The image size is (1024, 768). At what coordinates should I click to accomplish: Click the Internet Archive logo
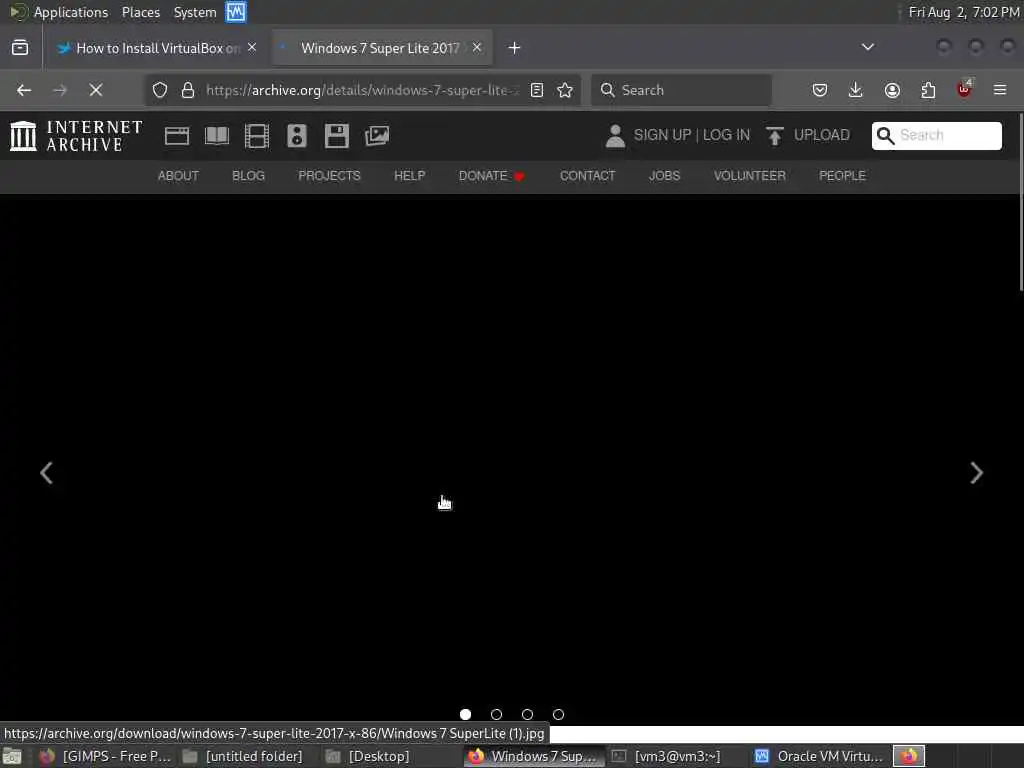tap(76, 136)
